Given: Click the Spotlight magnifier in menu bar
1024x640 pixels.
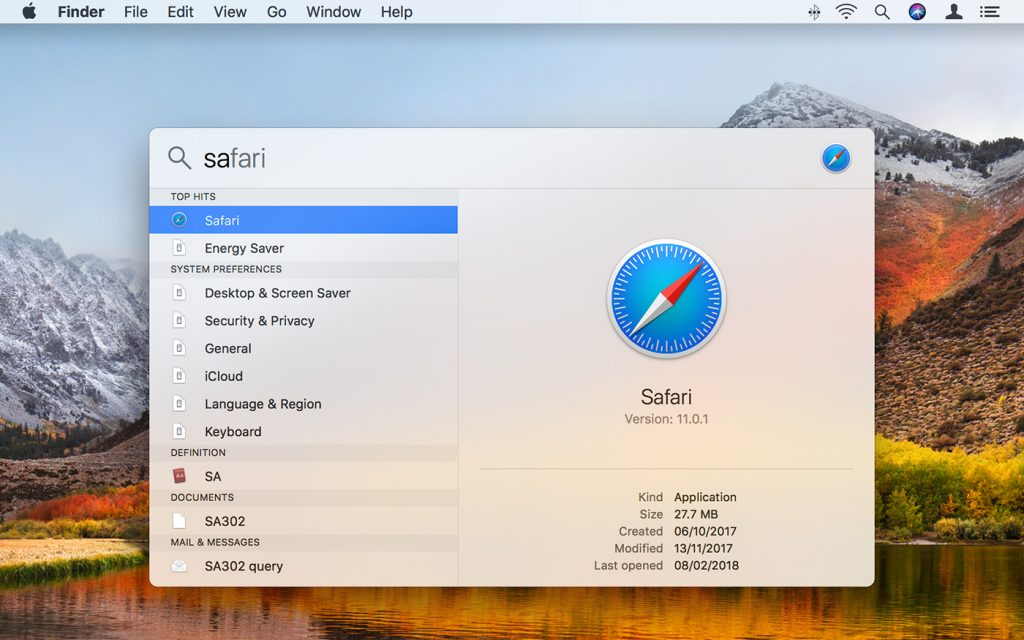Looking at the screenshot, I should click(882, 12).
